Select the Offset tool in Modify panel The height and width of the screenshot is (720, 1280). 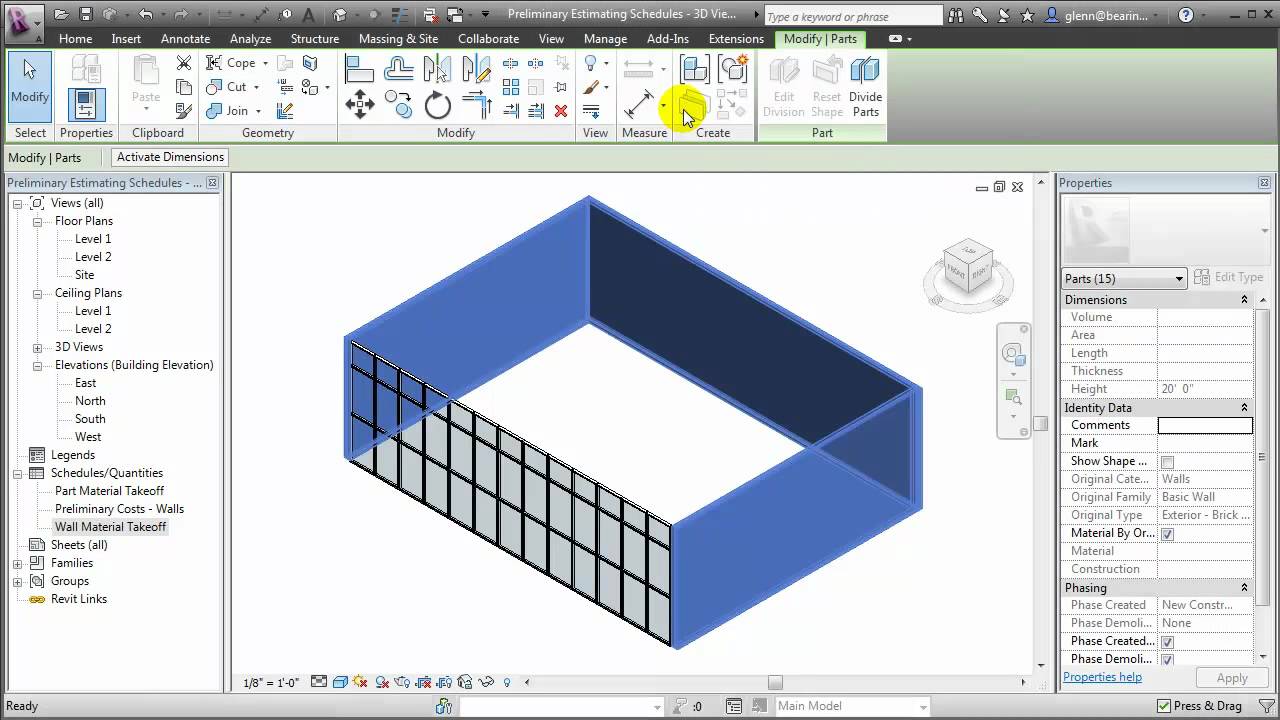pyautogui.click(x=399, y=68)
